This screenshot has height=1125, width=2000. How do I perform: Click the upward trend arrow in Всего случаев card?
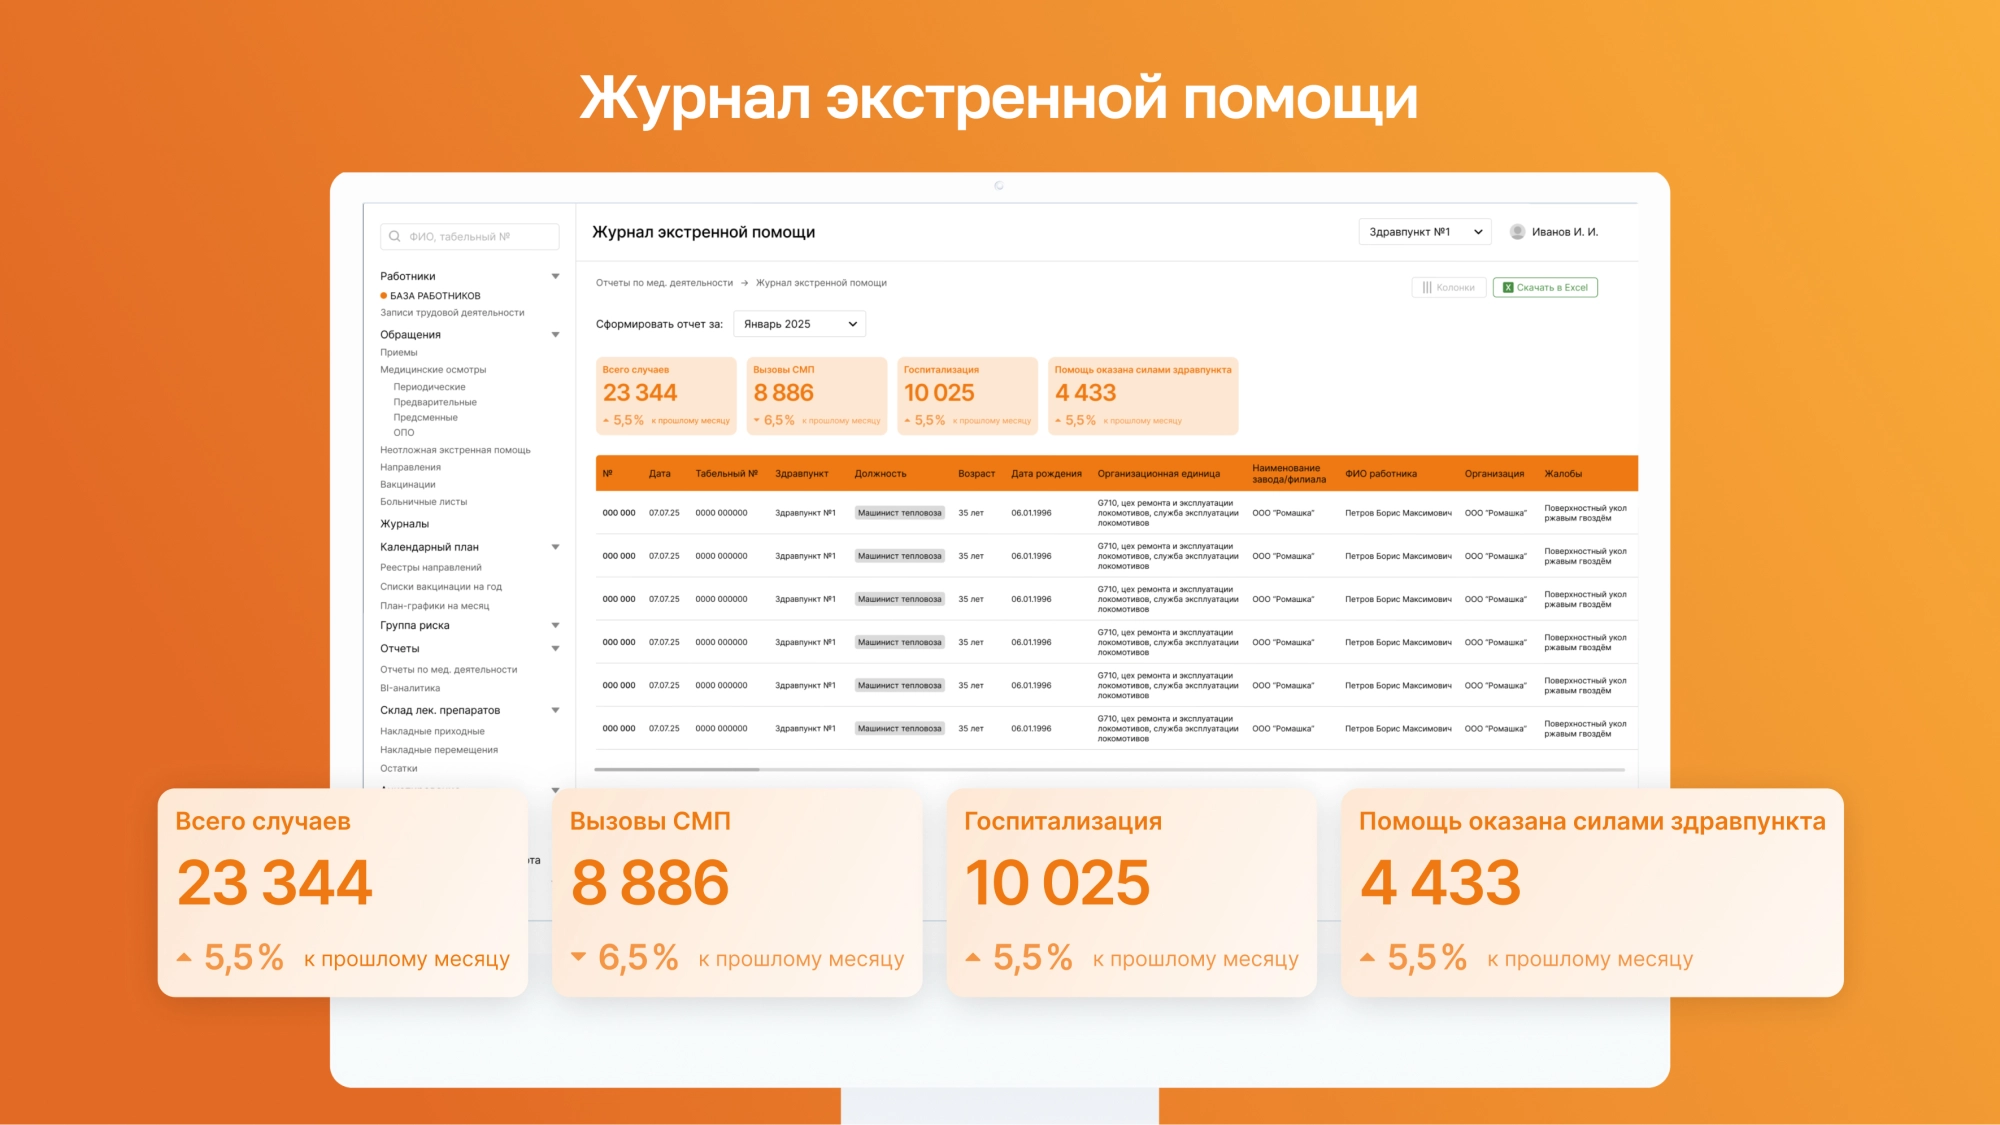tap(608, 420)
